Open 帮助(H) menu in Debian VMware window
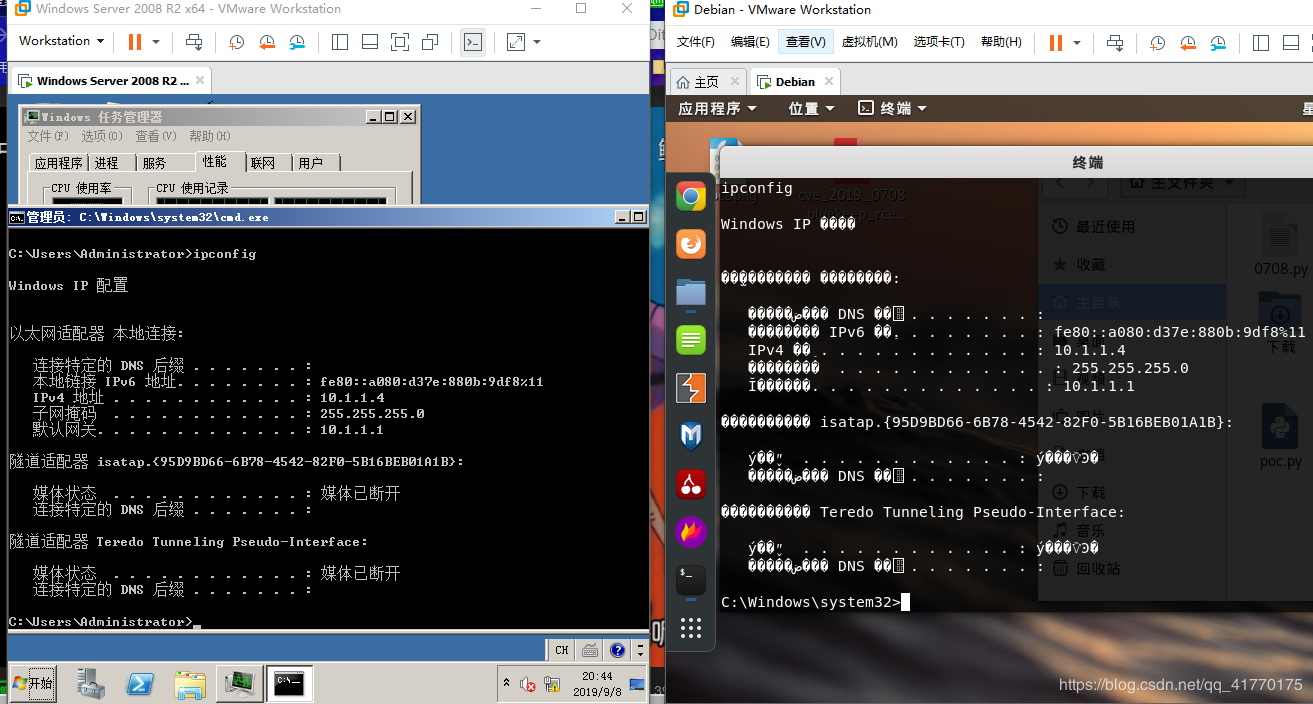This screenshot has height=704, width=1313. click(x=1001, y=42)
